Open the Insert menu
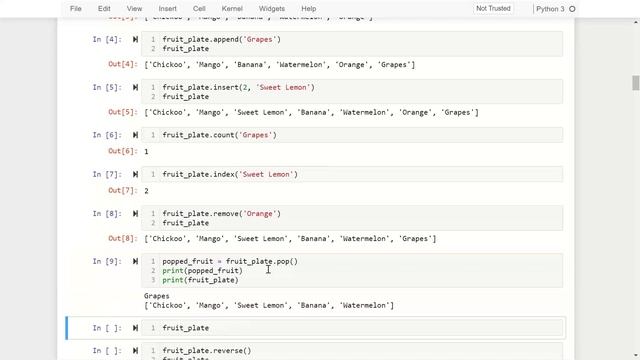Image resolution: width=640 pixels, height=360 pixels. (167, 9)
